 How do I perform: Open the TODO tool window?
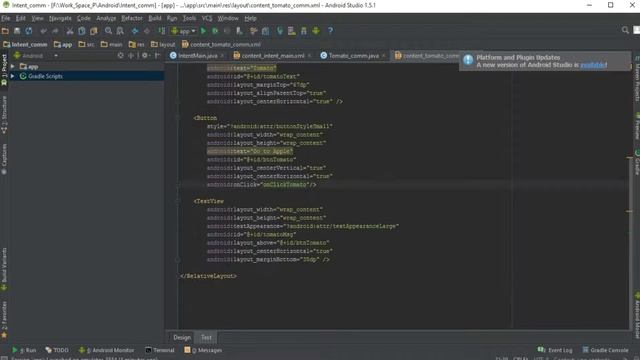57,350
